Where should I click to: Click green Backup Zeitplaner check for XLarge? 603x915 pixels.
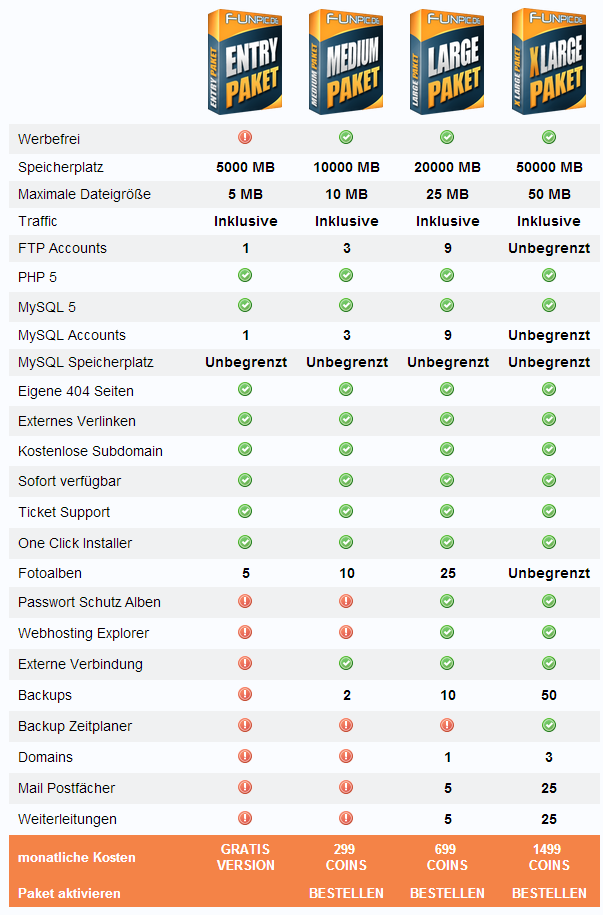point(548,725)
